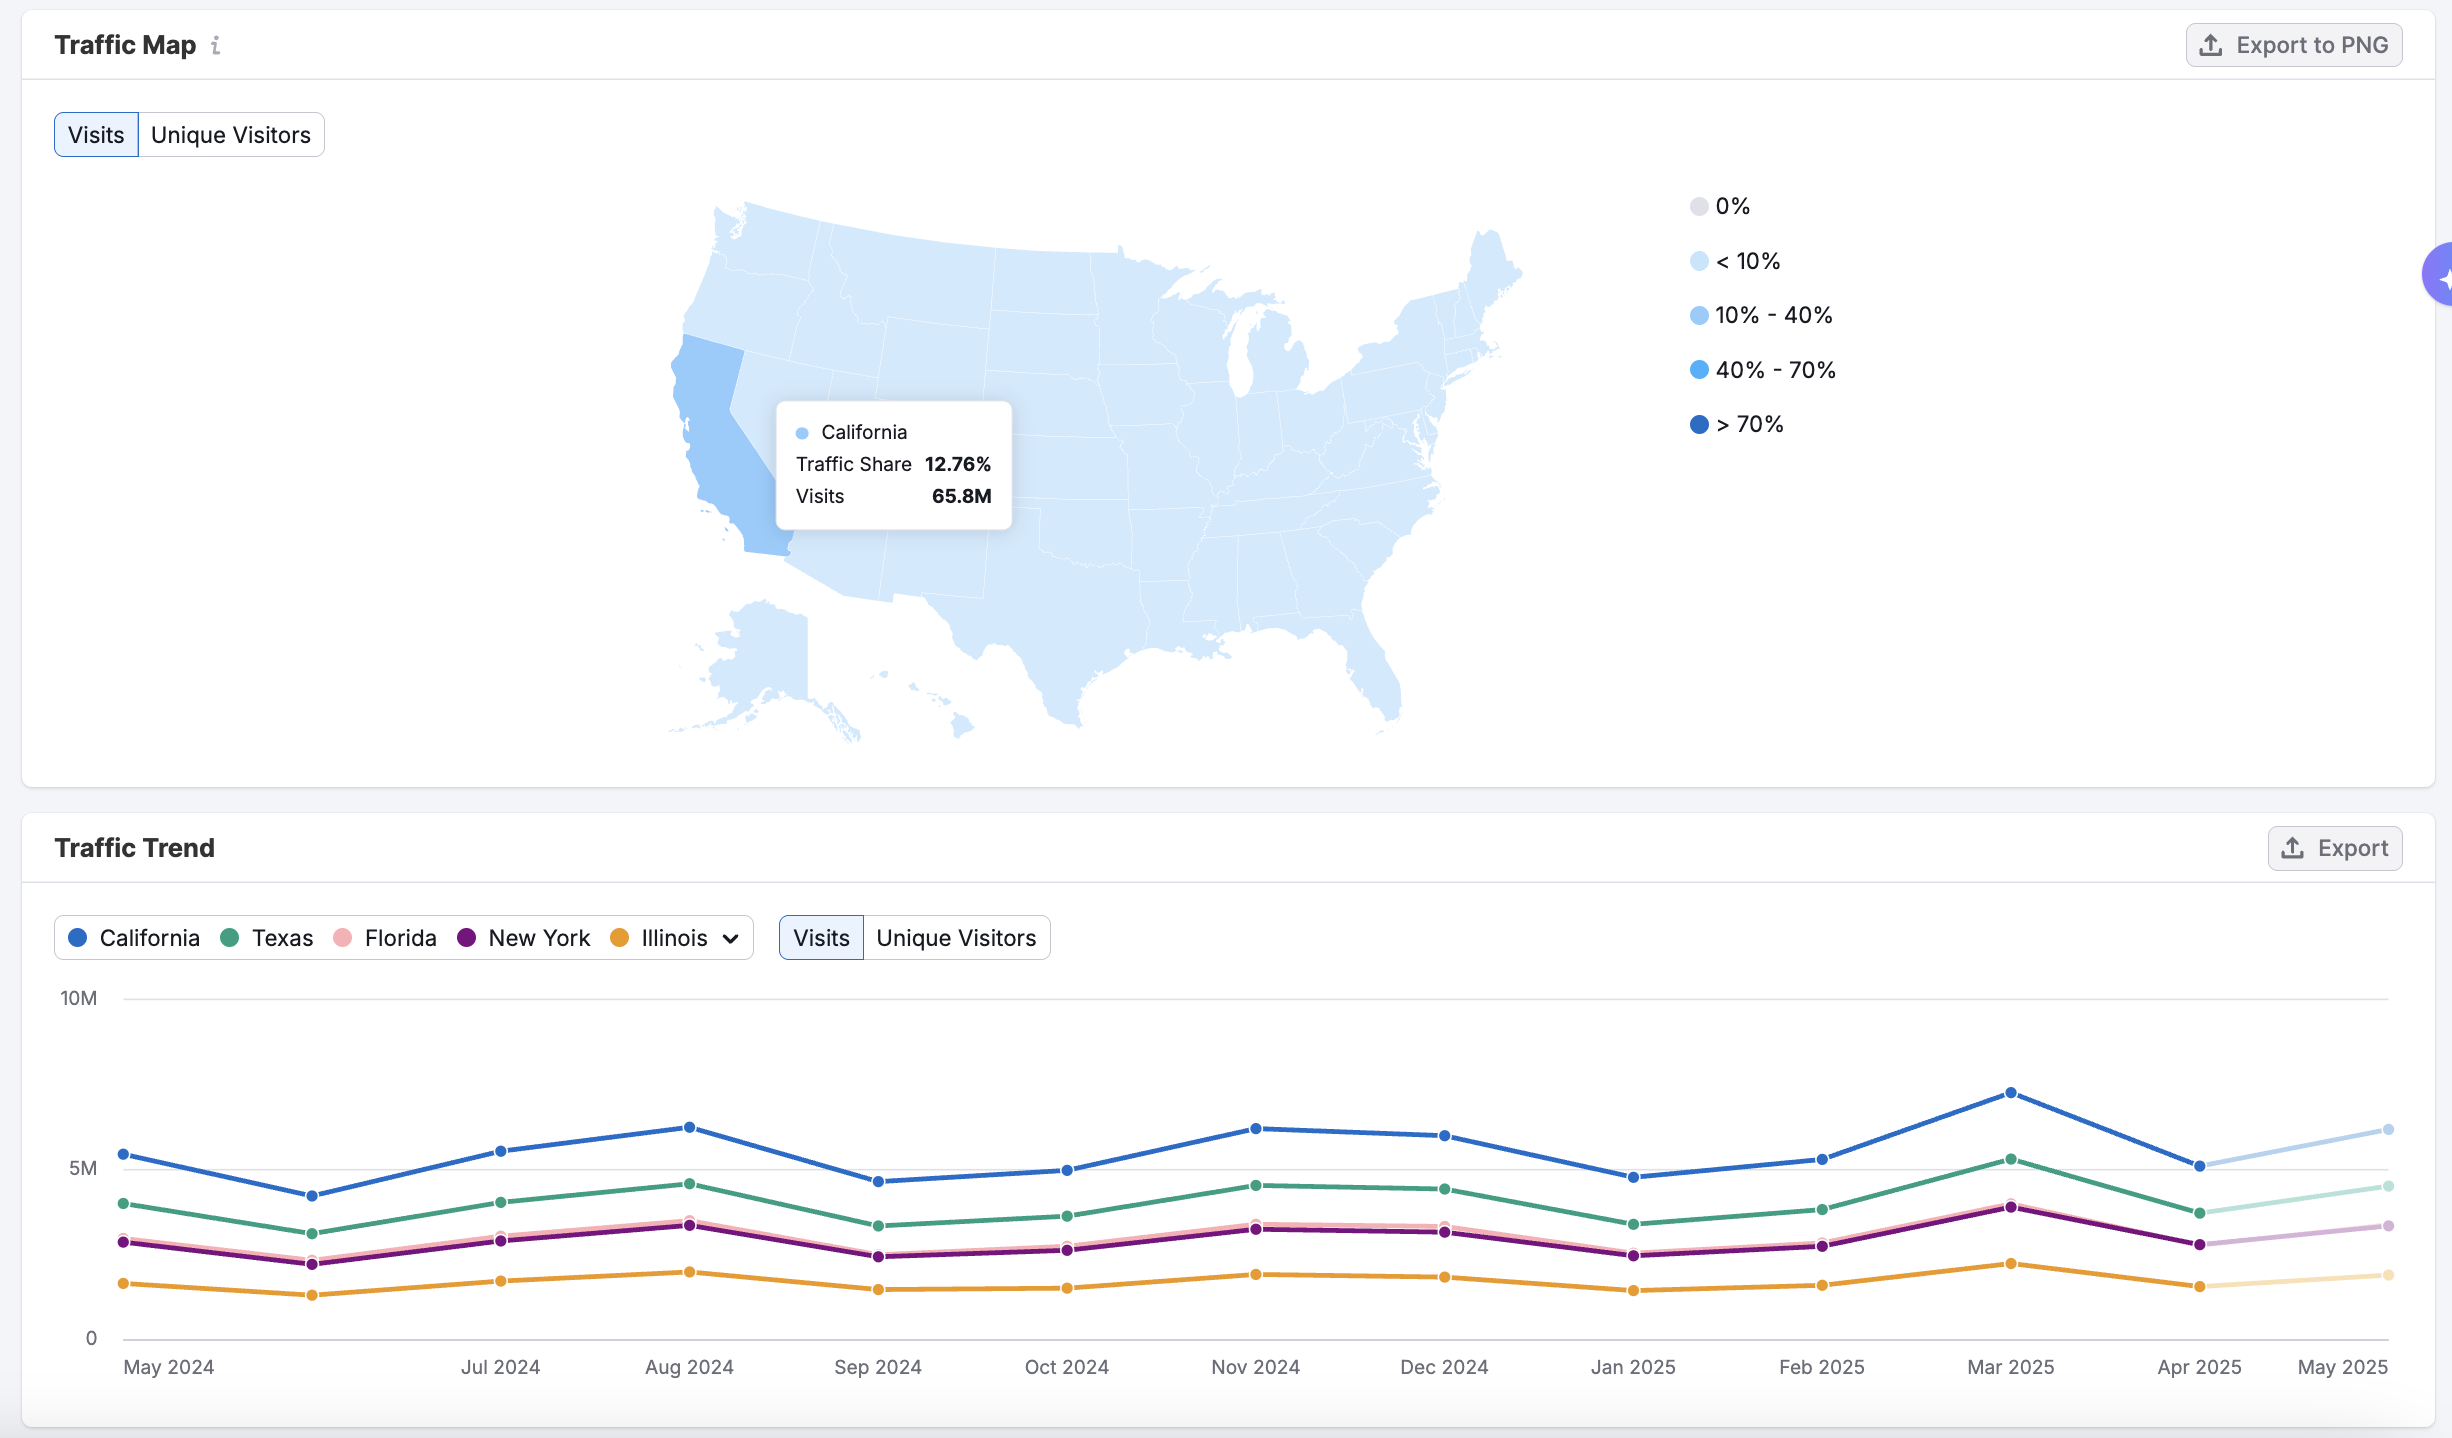Click the purple AI assistant sparkle icon

[x=2440, y=274]
